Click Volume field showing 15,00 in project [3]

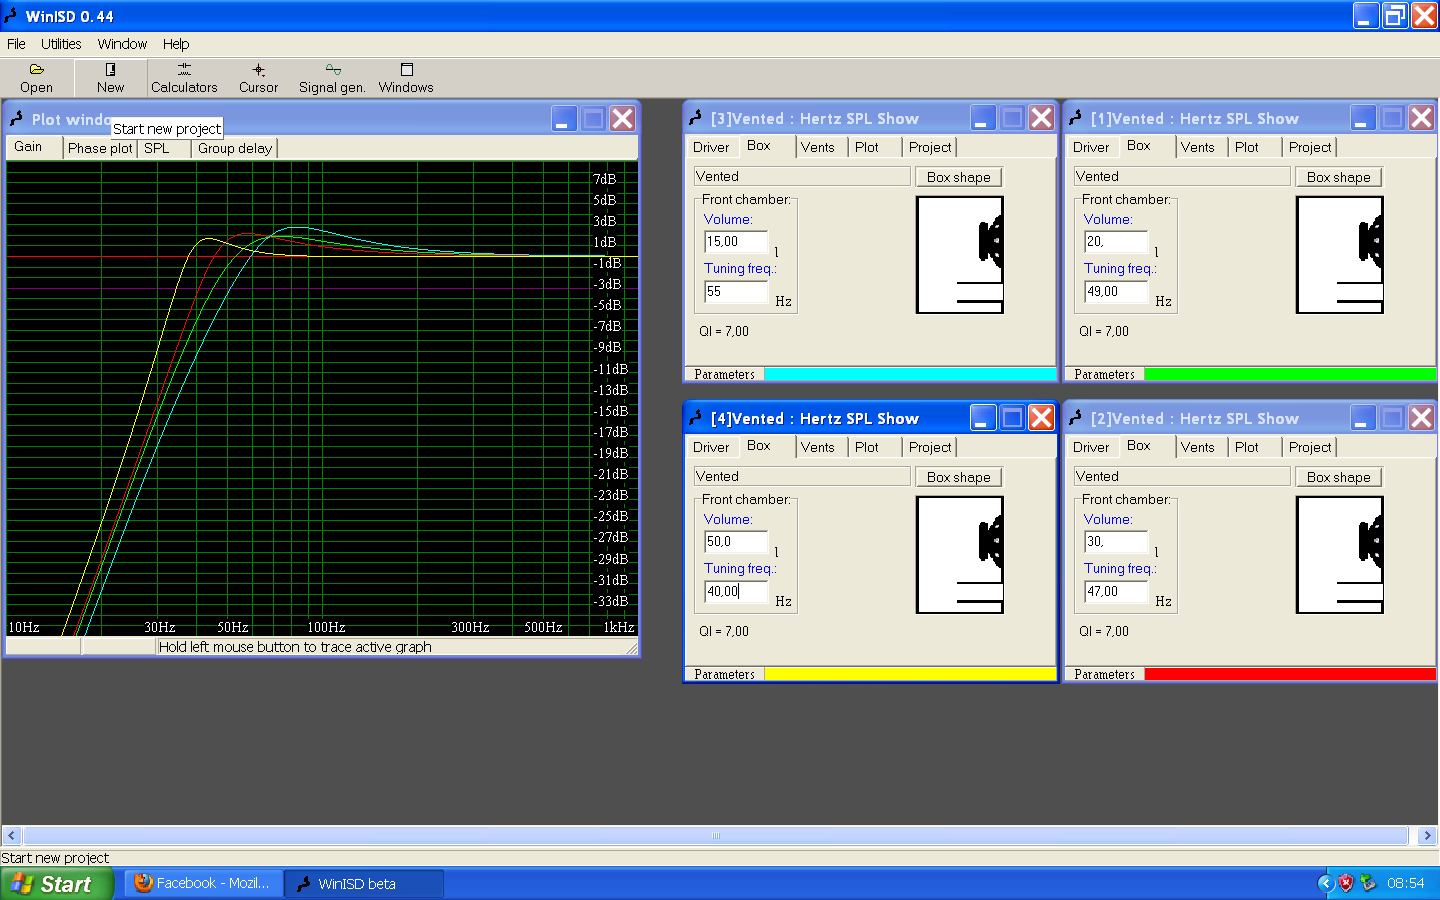coord(736,242)
